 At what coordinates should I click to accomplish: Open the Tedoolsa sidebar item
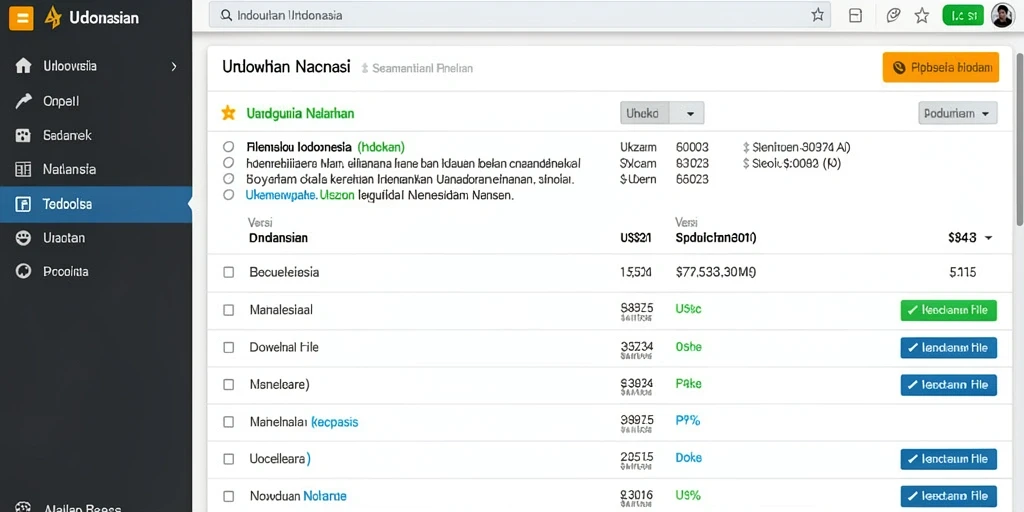coord(96,204)
